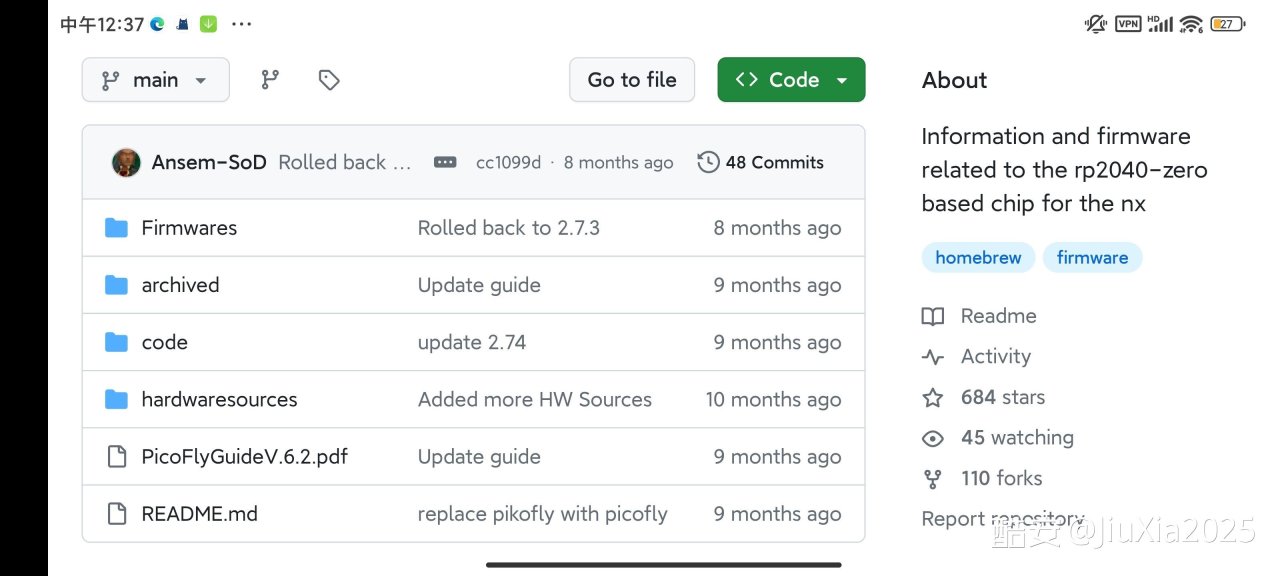The image size is (1280, 576).
Task: Expand the green Code dropdown
Action: pos(791,80)
